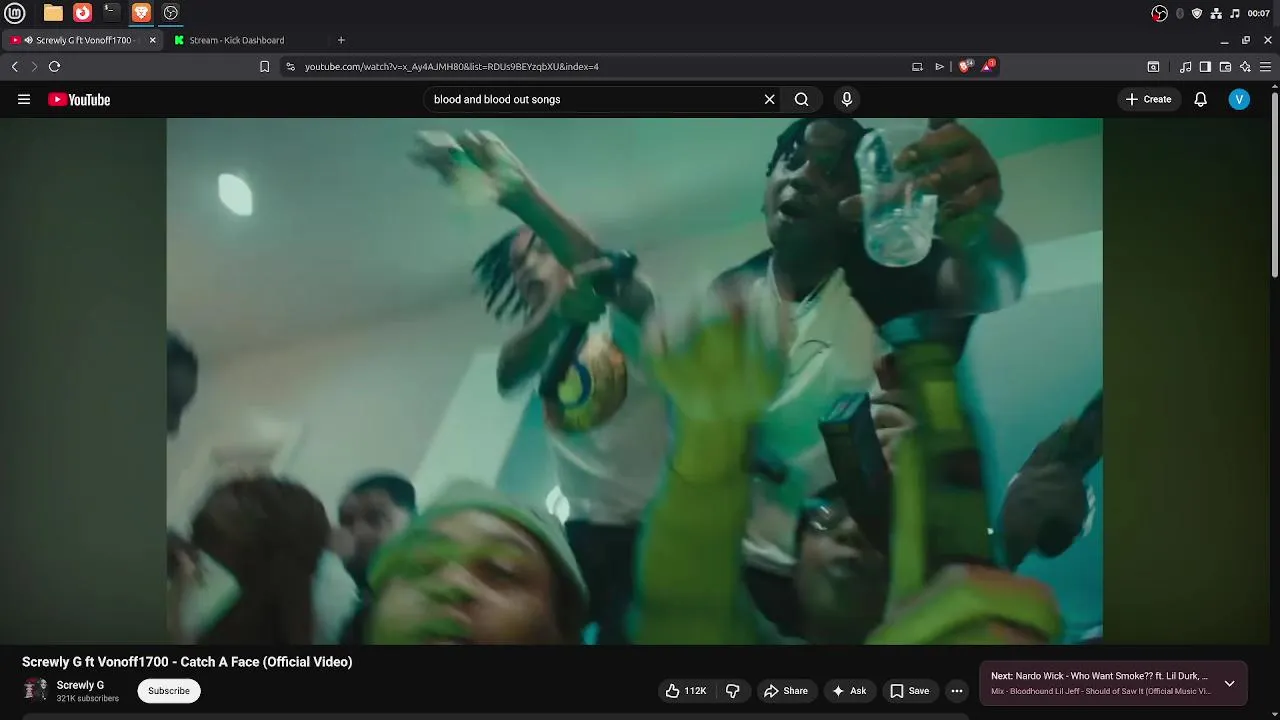Click the install/cast screen icon in address bar
This screenshot has width=1280, height=720.
(x=917, y=66)
